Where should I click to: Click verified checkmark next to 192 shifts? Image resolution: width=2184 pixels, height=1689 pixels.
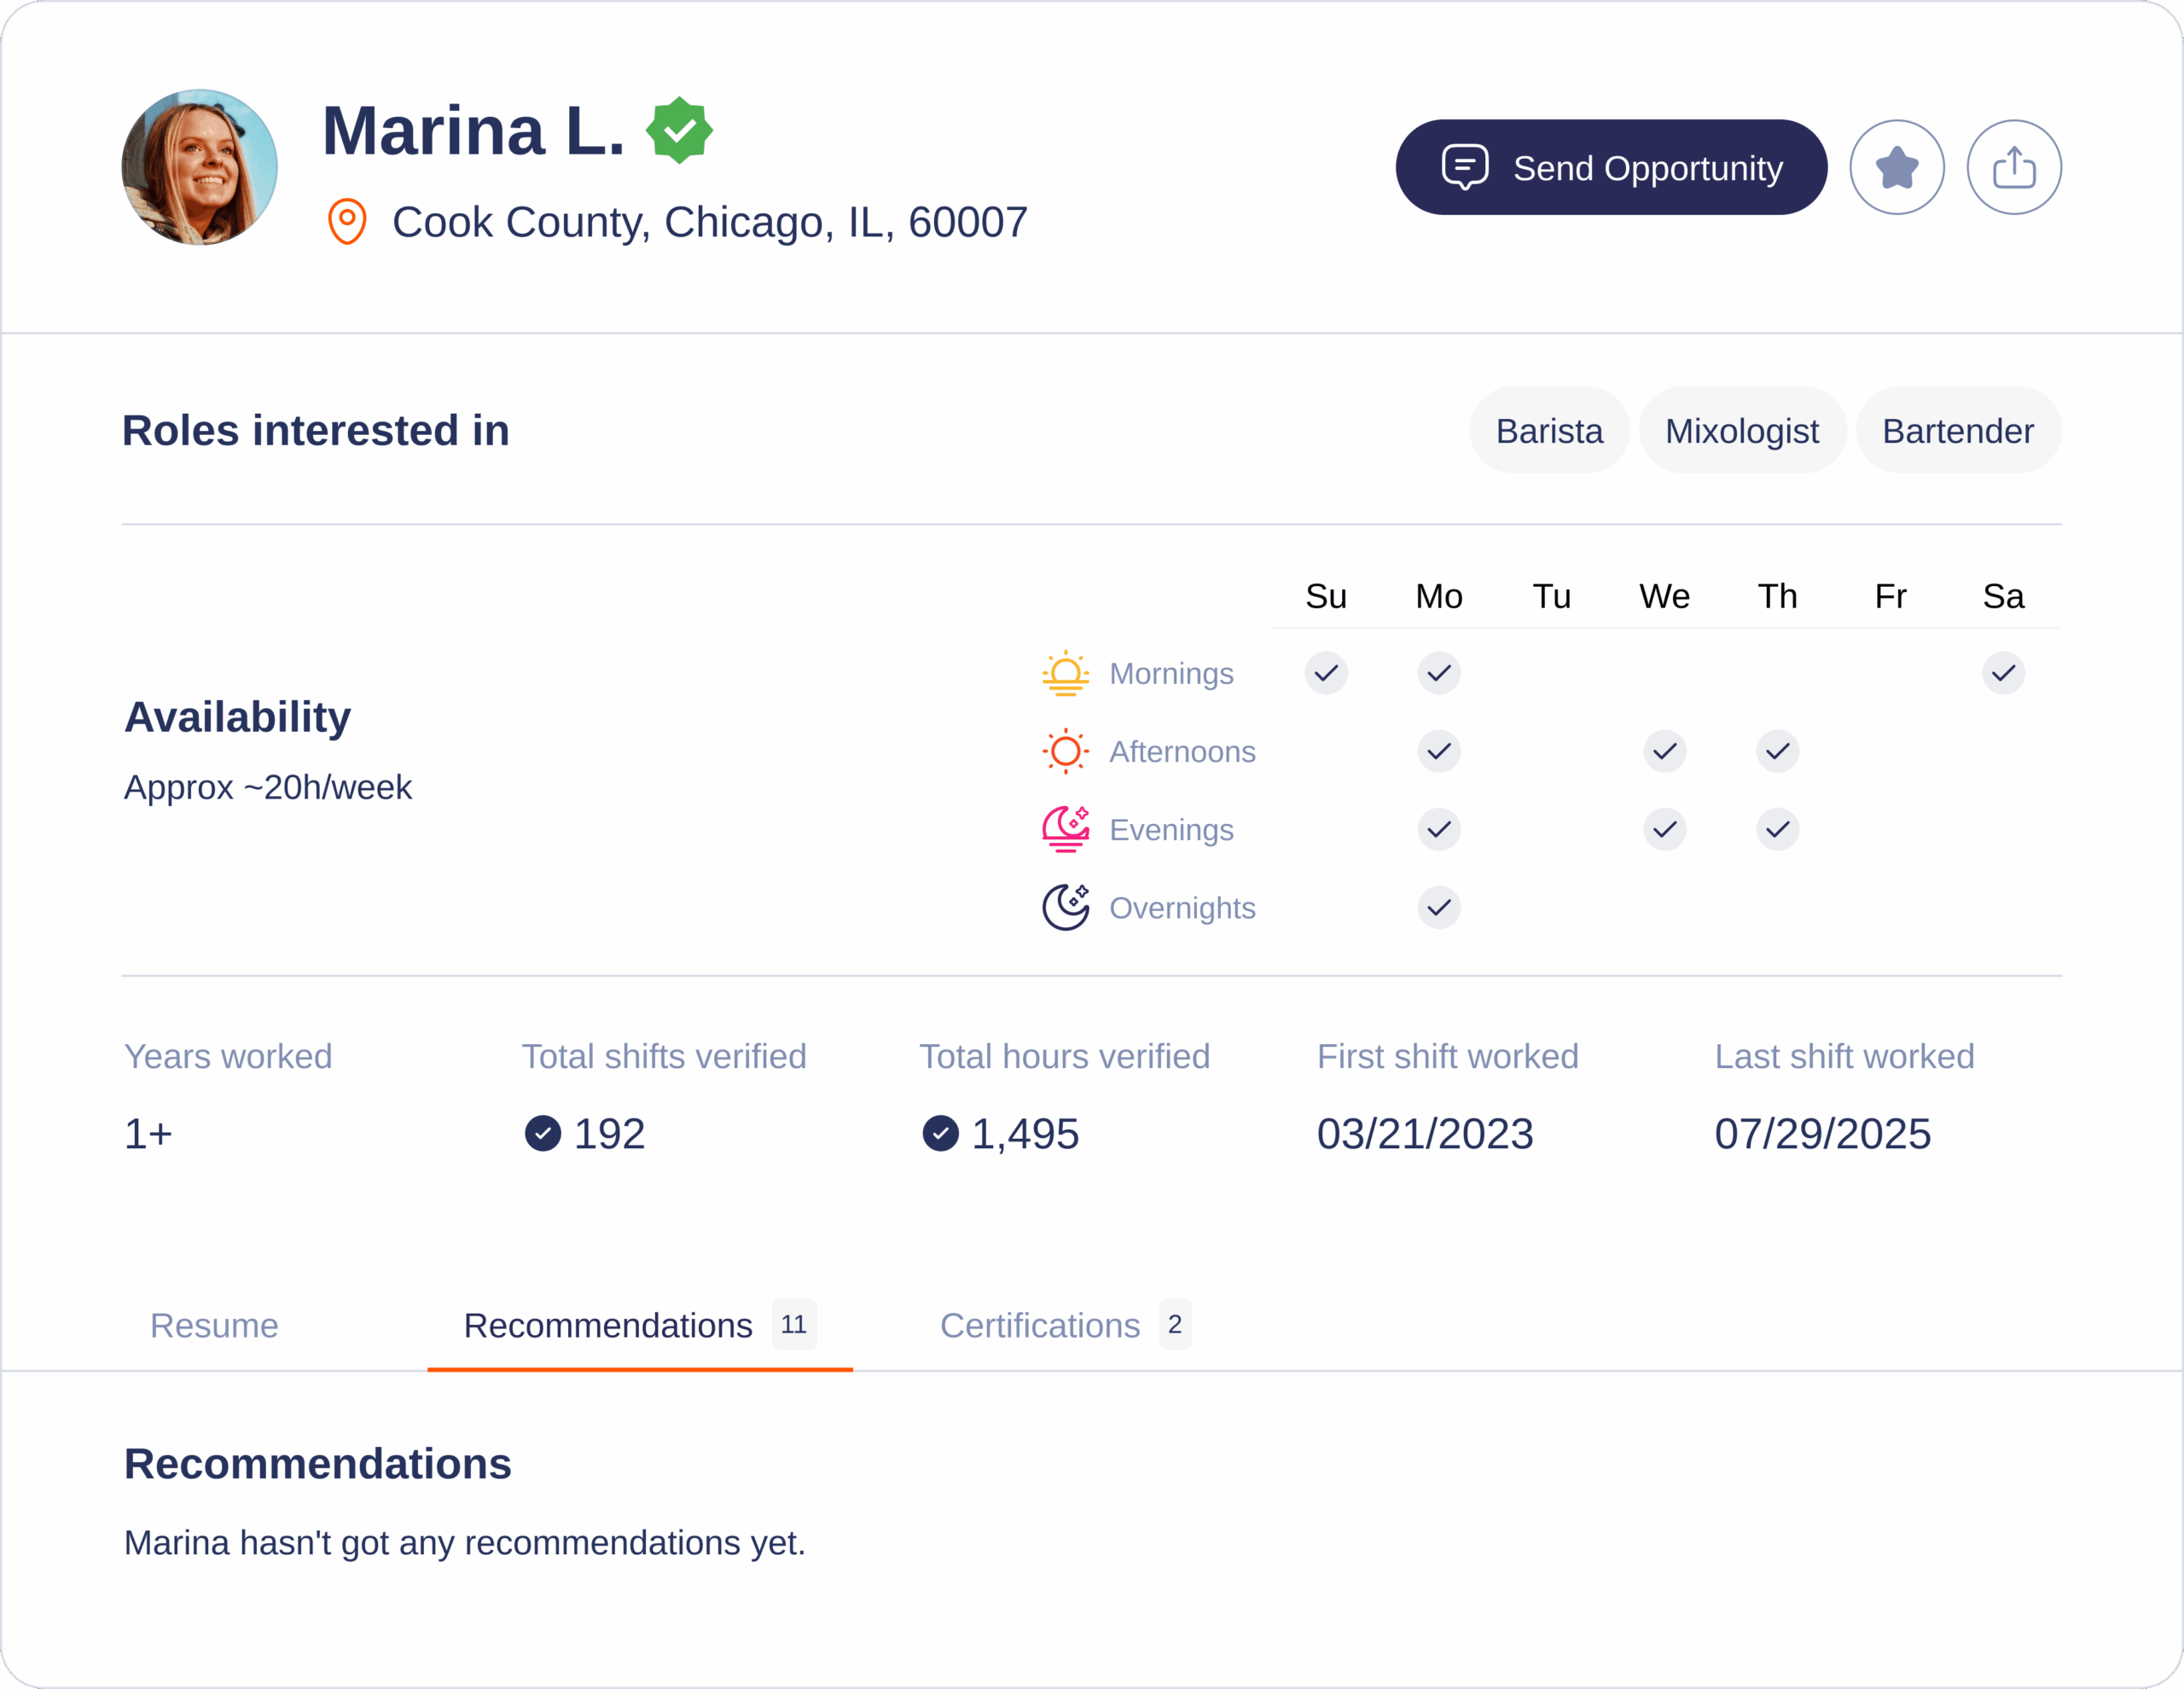click(x=543, y=1133)
